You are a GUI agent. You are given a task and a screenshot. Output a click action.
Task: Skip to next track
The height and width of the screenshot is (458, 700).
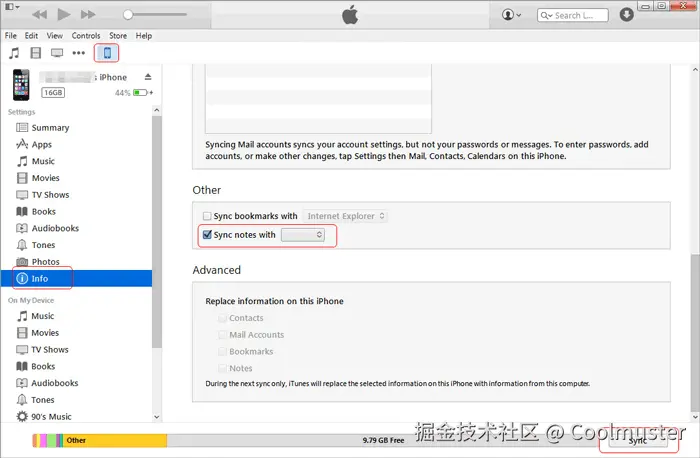pyautogui.click(x=88, y=15)
